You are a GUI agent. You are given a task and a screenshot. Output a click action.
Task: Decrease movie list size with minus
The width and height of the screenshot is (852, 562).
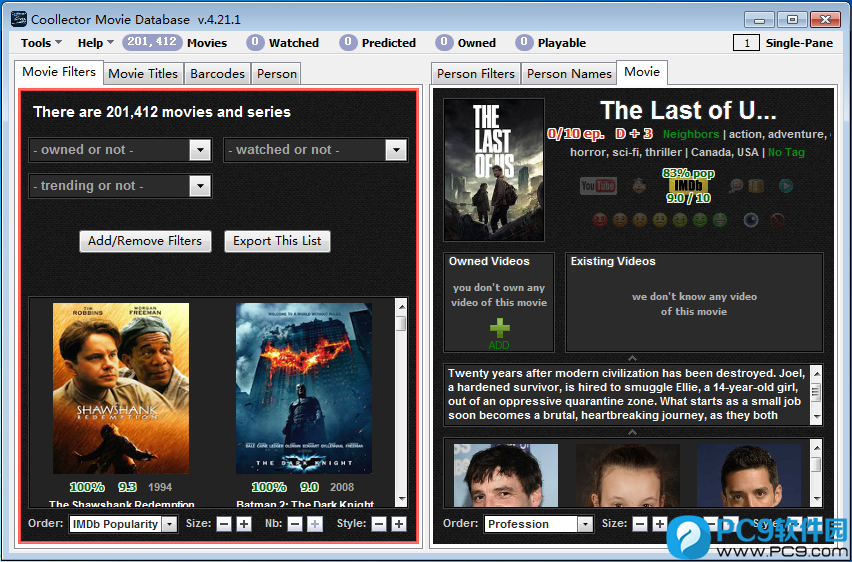pyautogui.click(x=224, y=524)
